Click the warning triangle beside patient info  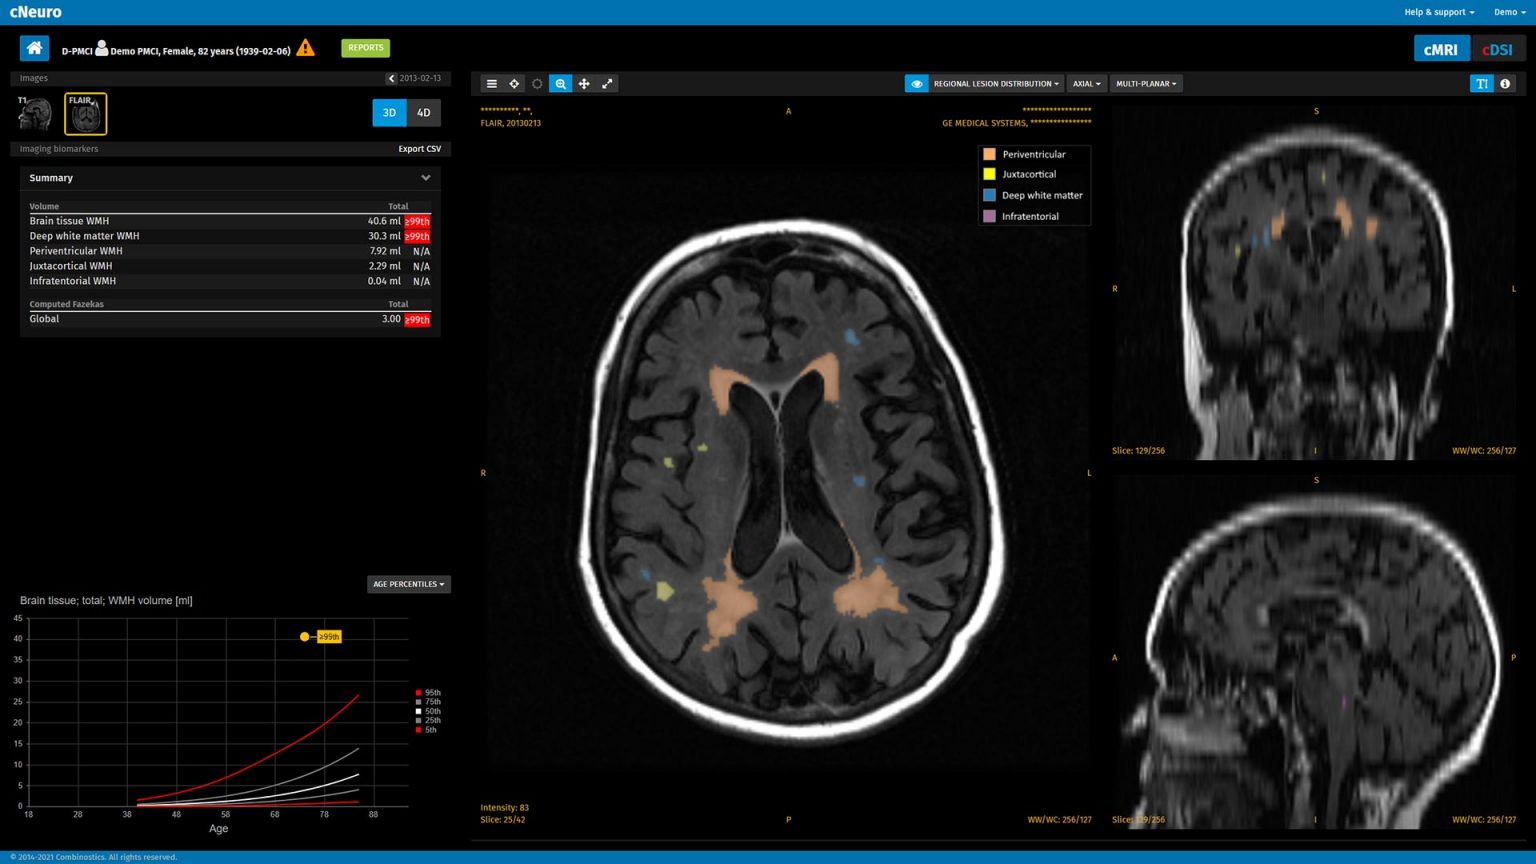(x=304, y=46)
